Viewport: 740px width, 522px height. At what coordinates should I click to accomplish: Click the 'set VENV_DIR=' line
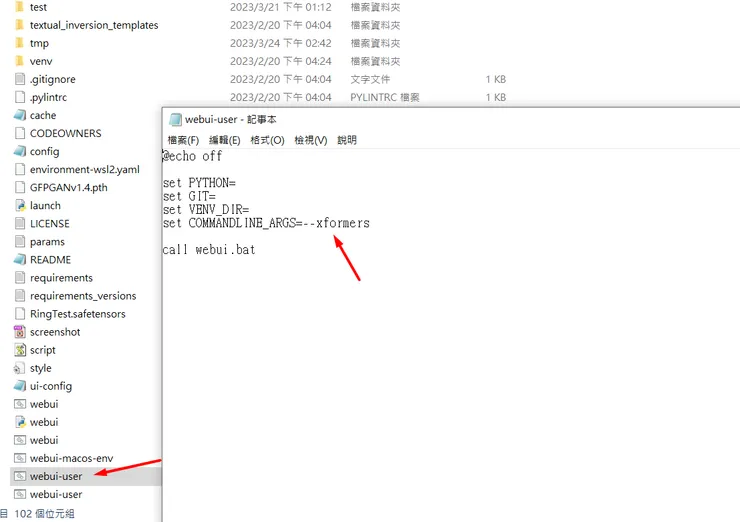tap(206, 210)
